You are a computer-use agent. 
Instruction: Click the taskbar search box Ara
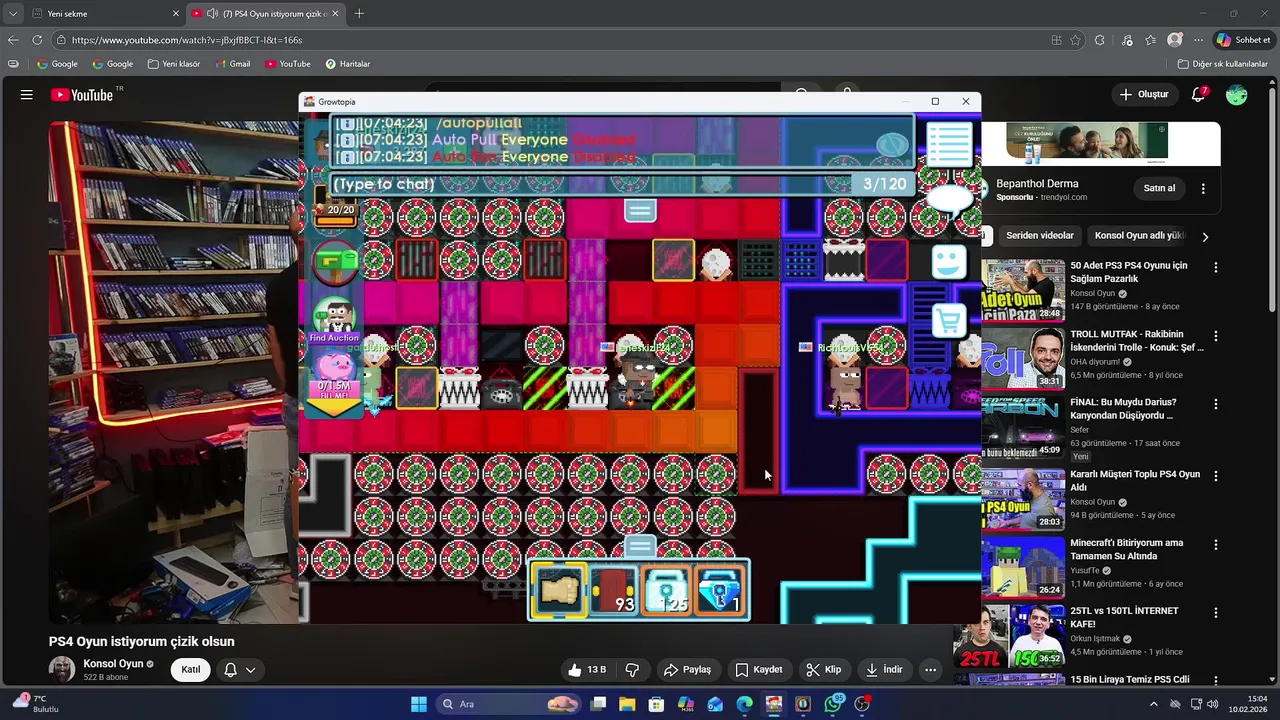click(510, 704)
